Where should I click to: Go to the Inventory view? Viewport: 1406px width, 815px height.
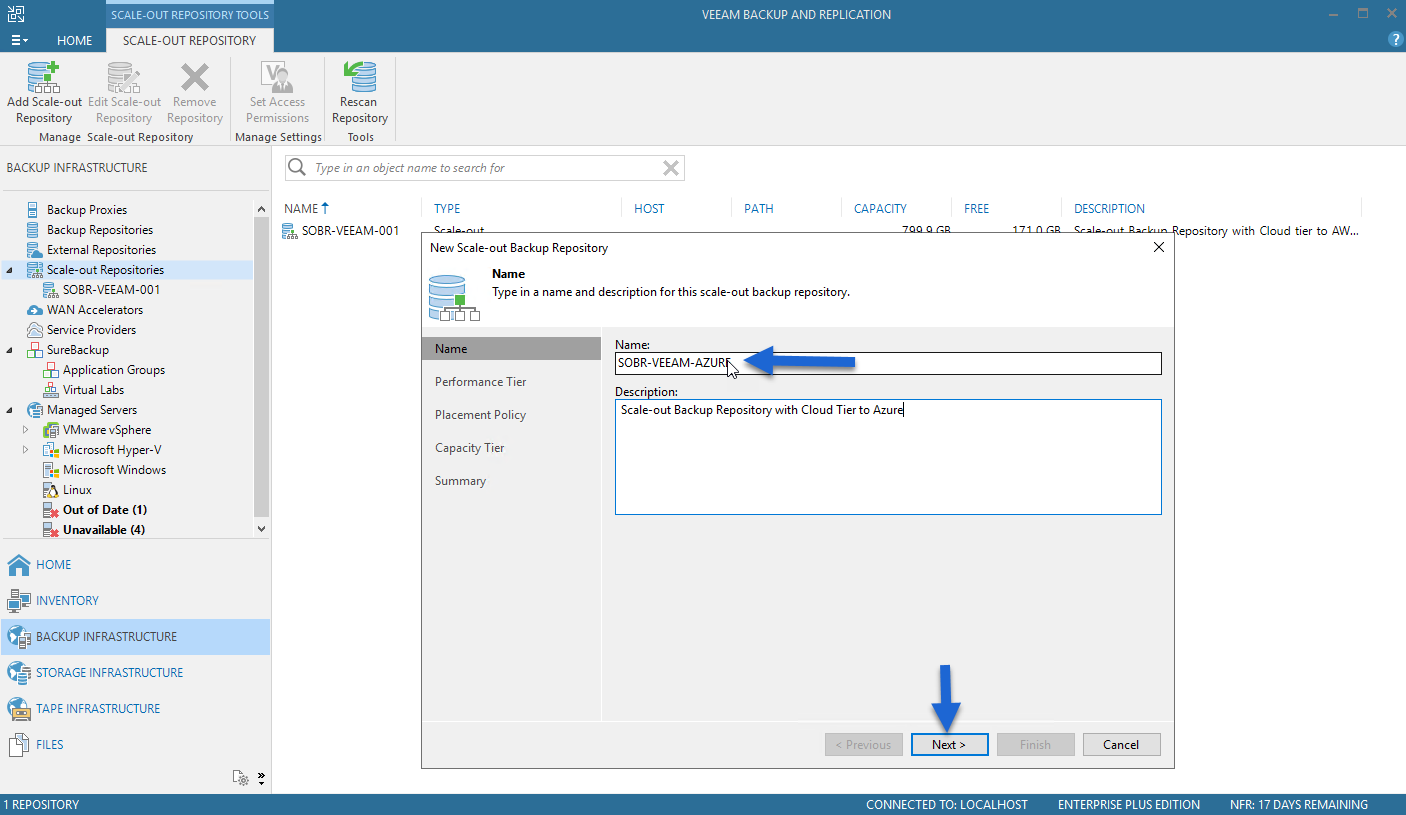tap(67, 600)
